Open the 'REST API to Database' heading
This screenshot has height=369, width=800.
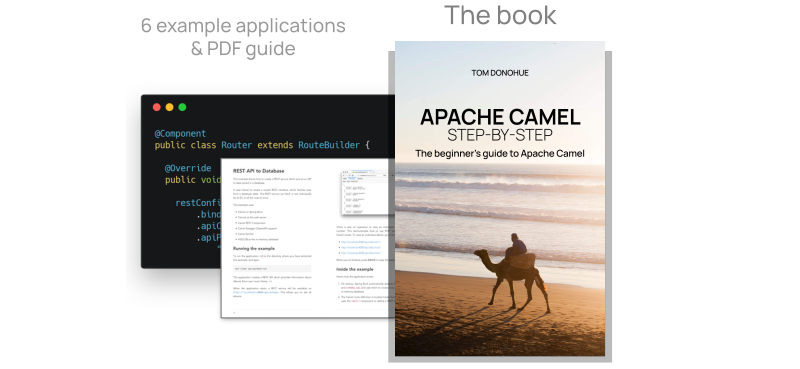point(259,171)
